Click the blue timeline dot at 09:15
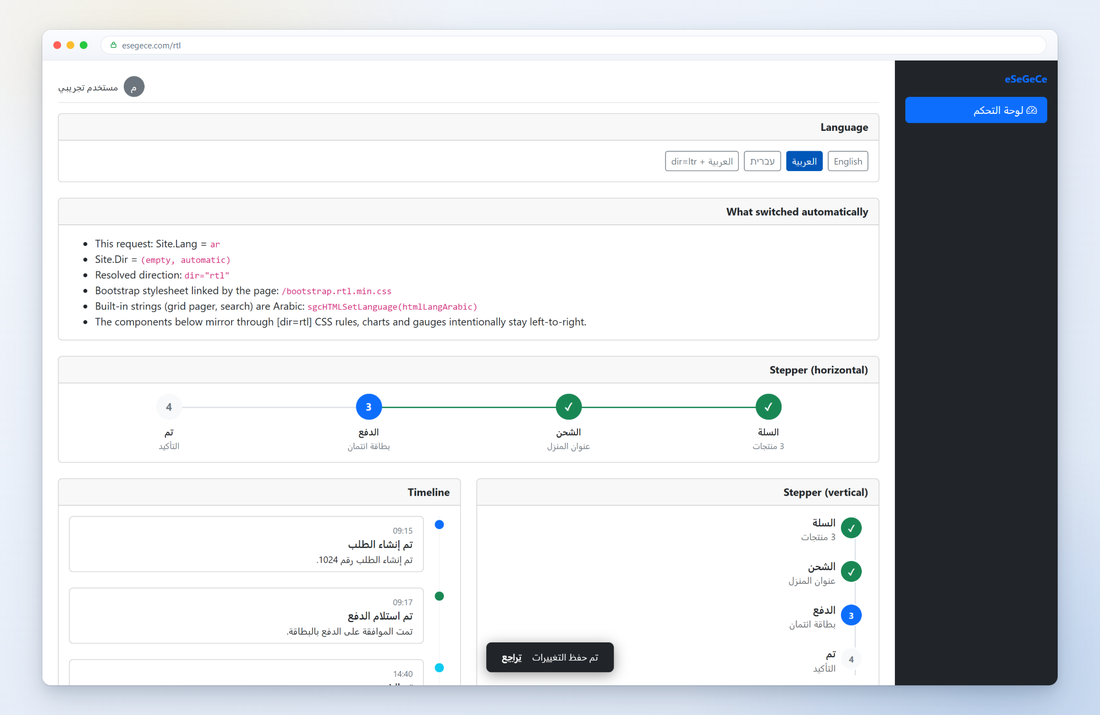This screenshot has width=1100, height=715. coord(439,525)
